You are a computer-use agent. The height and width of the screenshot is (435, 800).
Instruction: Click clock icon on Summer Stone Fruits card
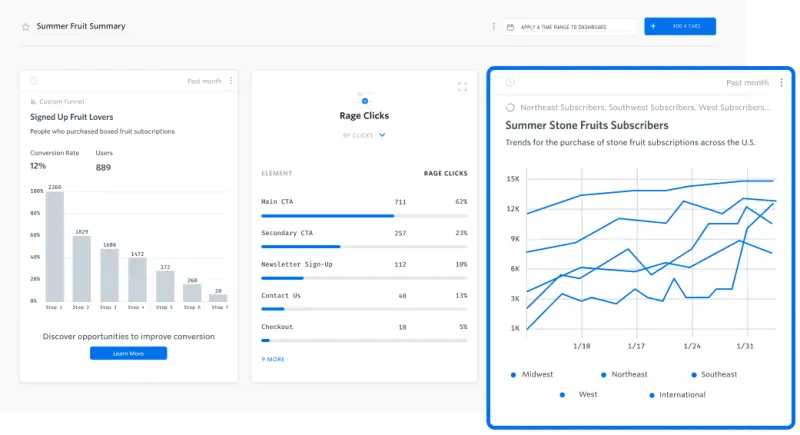[x=510, y=83]
